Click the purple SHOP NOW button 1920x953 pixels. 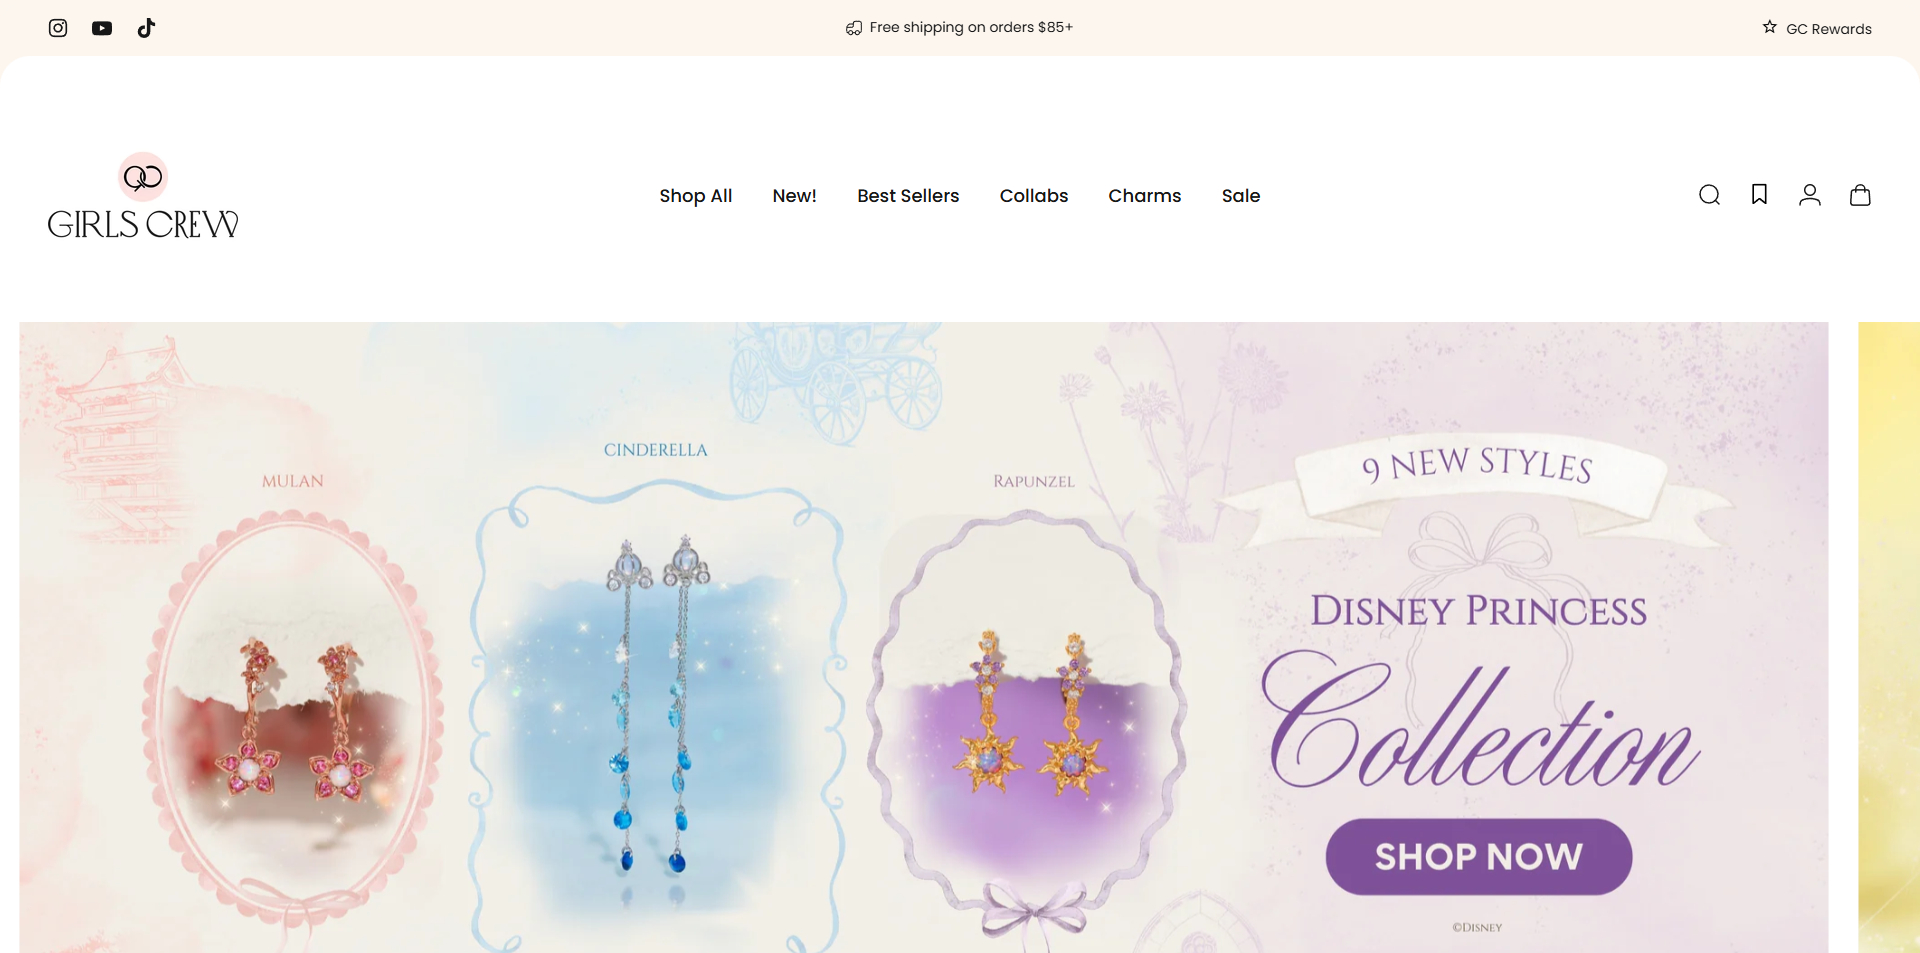coord(1479,857)
